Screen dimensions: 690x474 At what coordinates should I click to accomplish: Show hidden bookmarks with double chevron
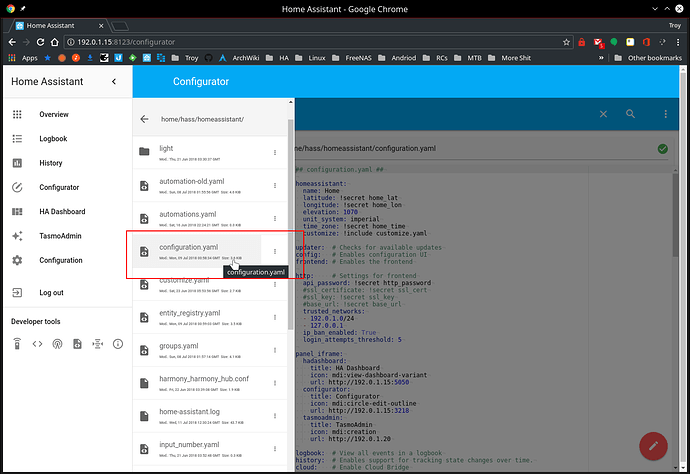(601, 58)
